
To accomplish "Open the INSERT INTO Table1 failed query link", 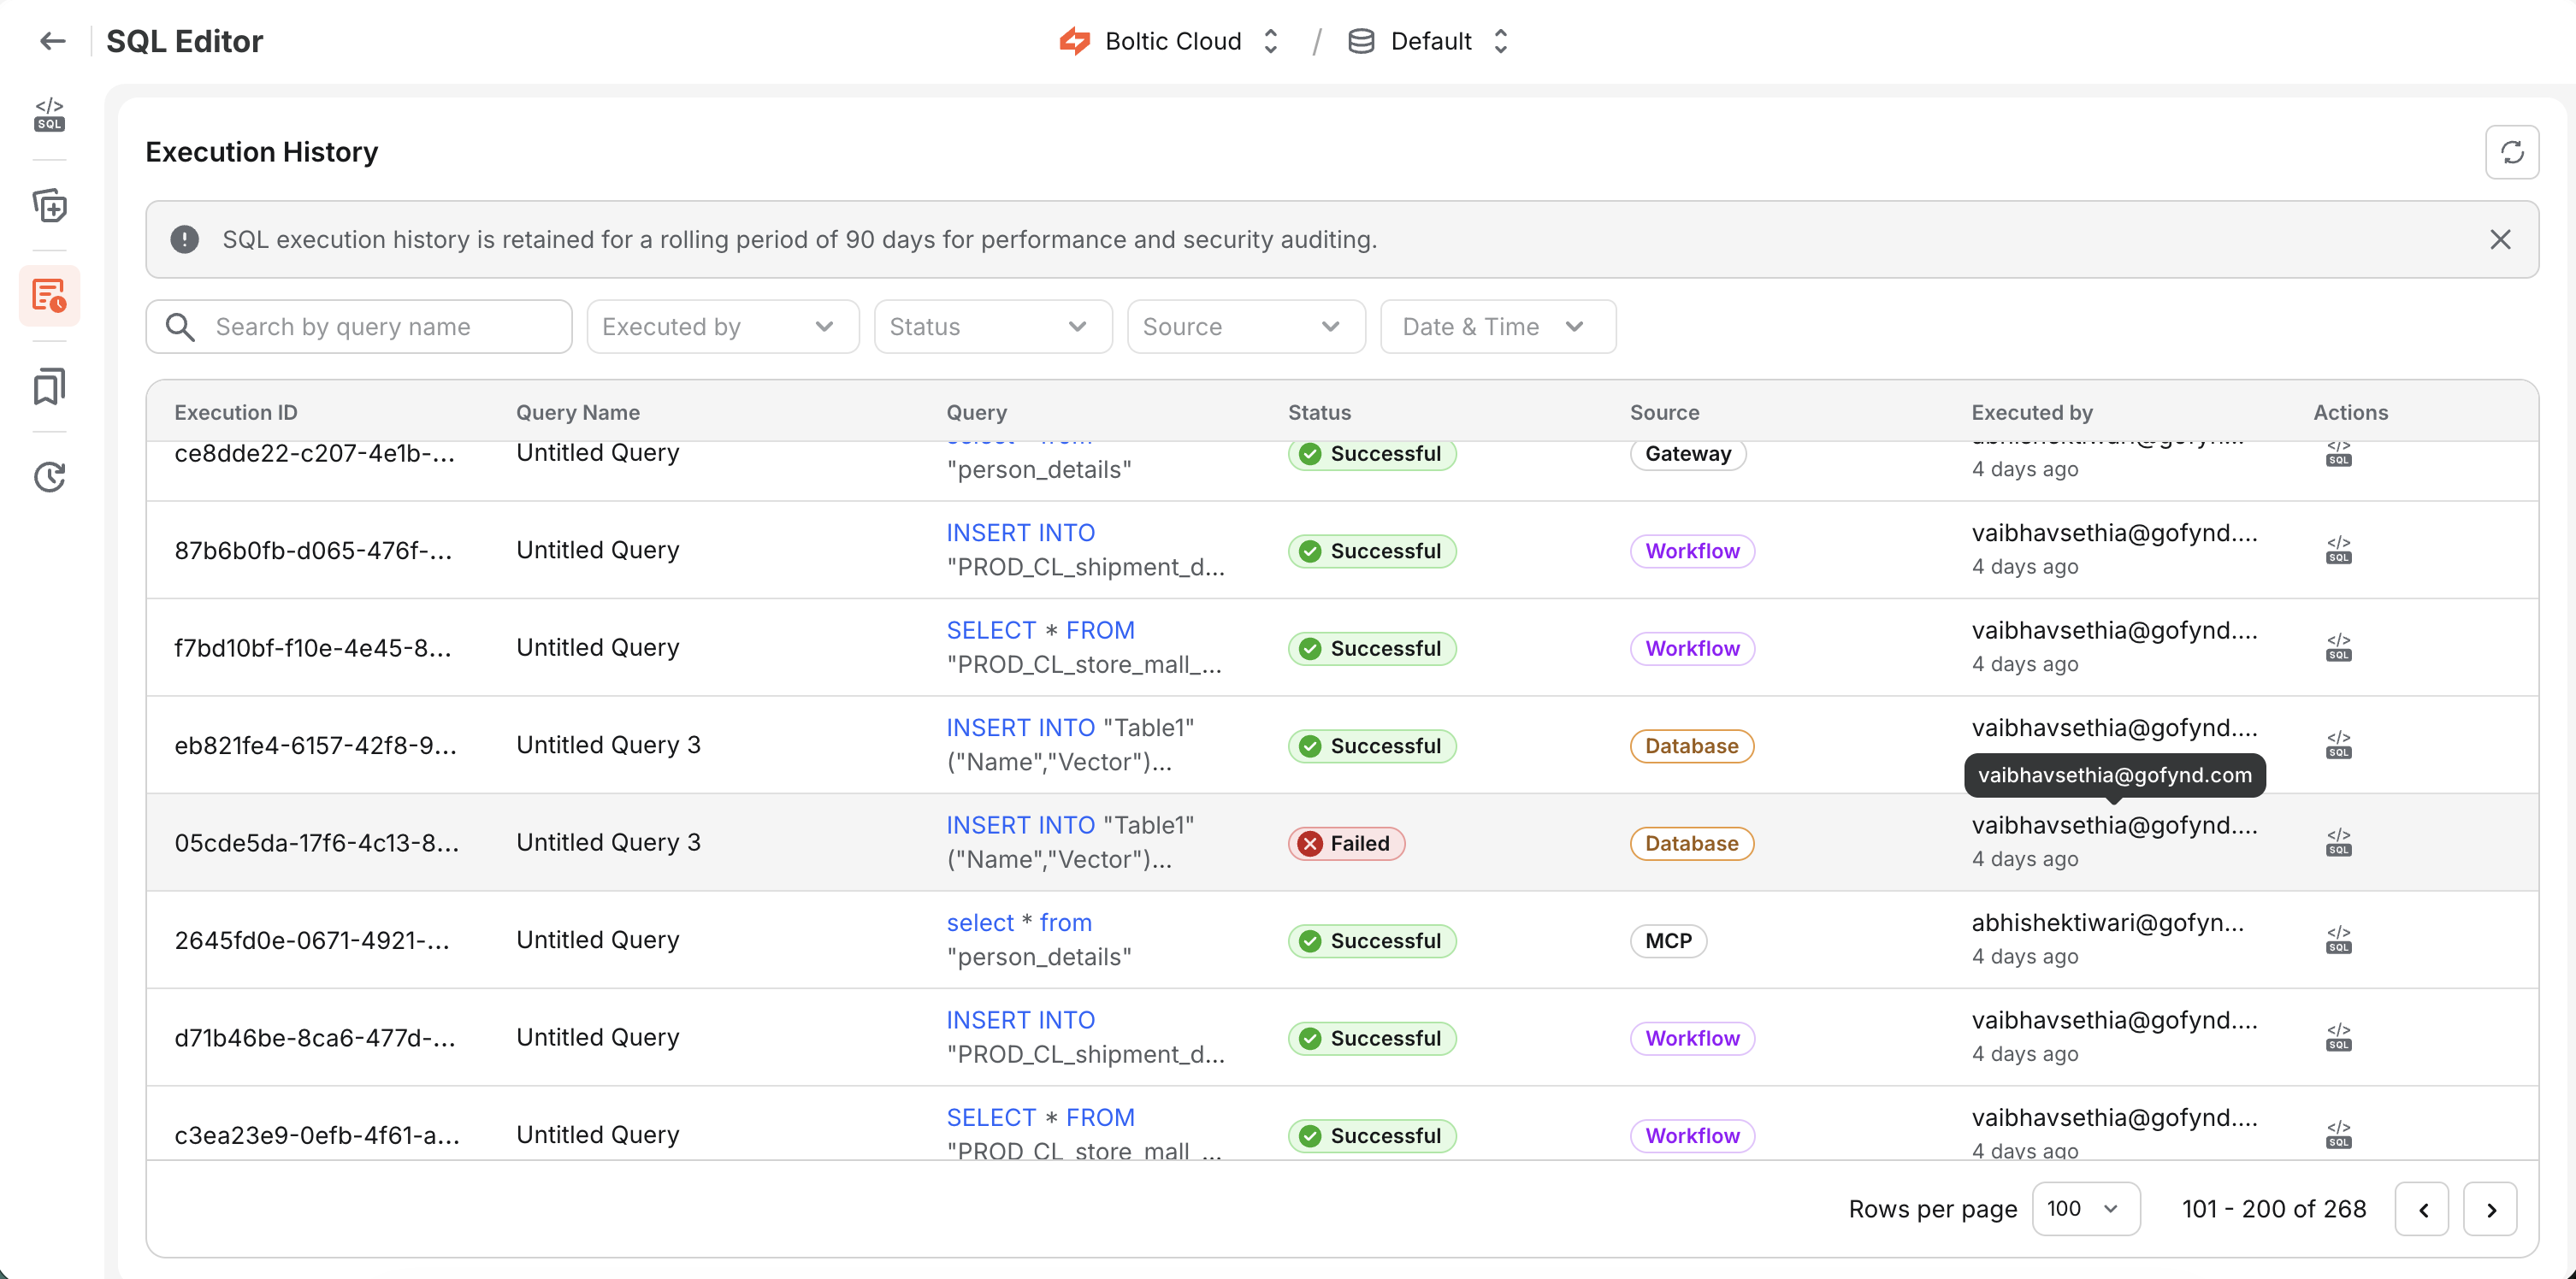I will pyautogui.click(x=1020, y=824).
